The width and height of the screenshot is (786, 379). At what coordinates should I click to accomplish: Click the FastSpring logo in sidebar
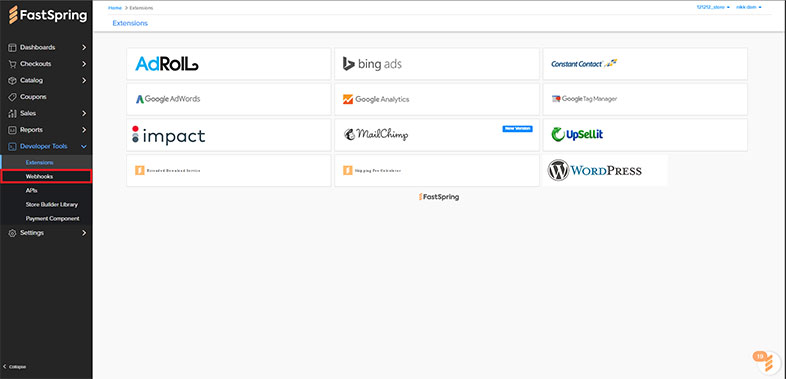(47, 15)
